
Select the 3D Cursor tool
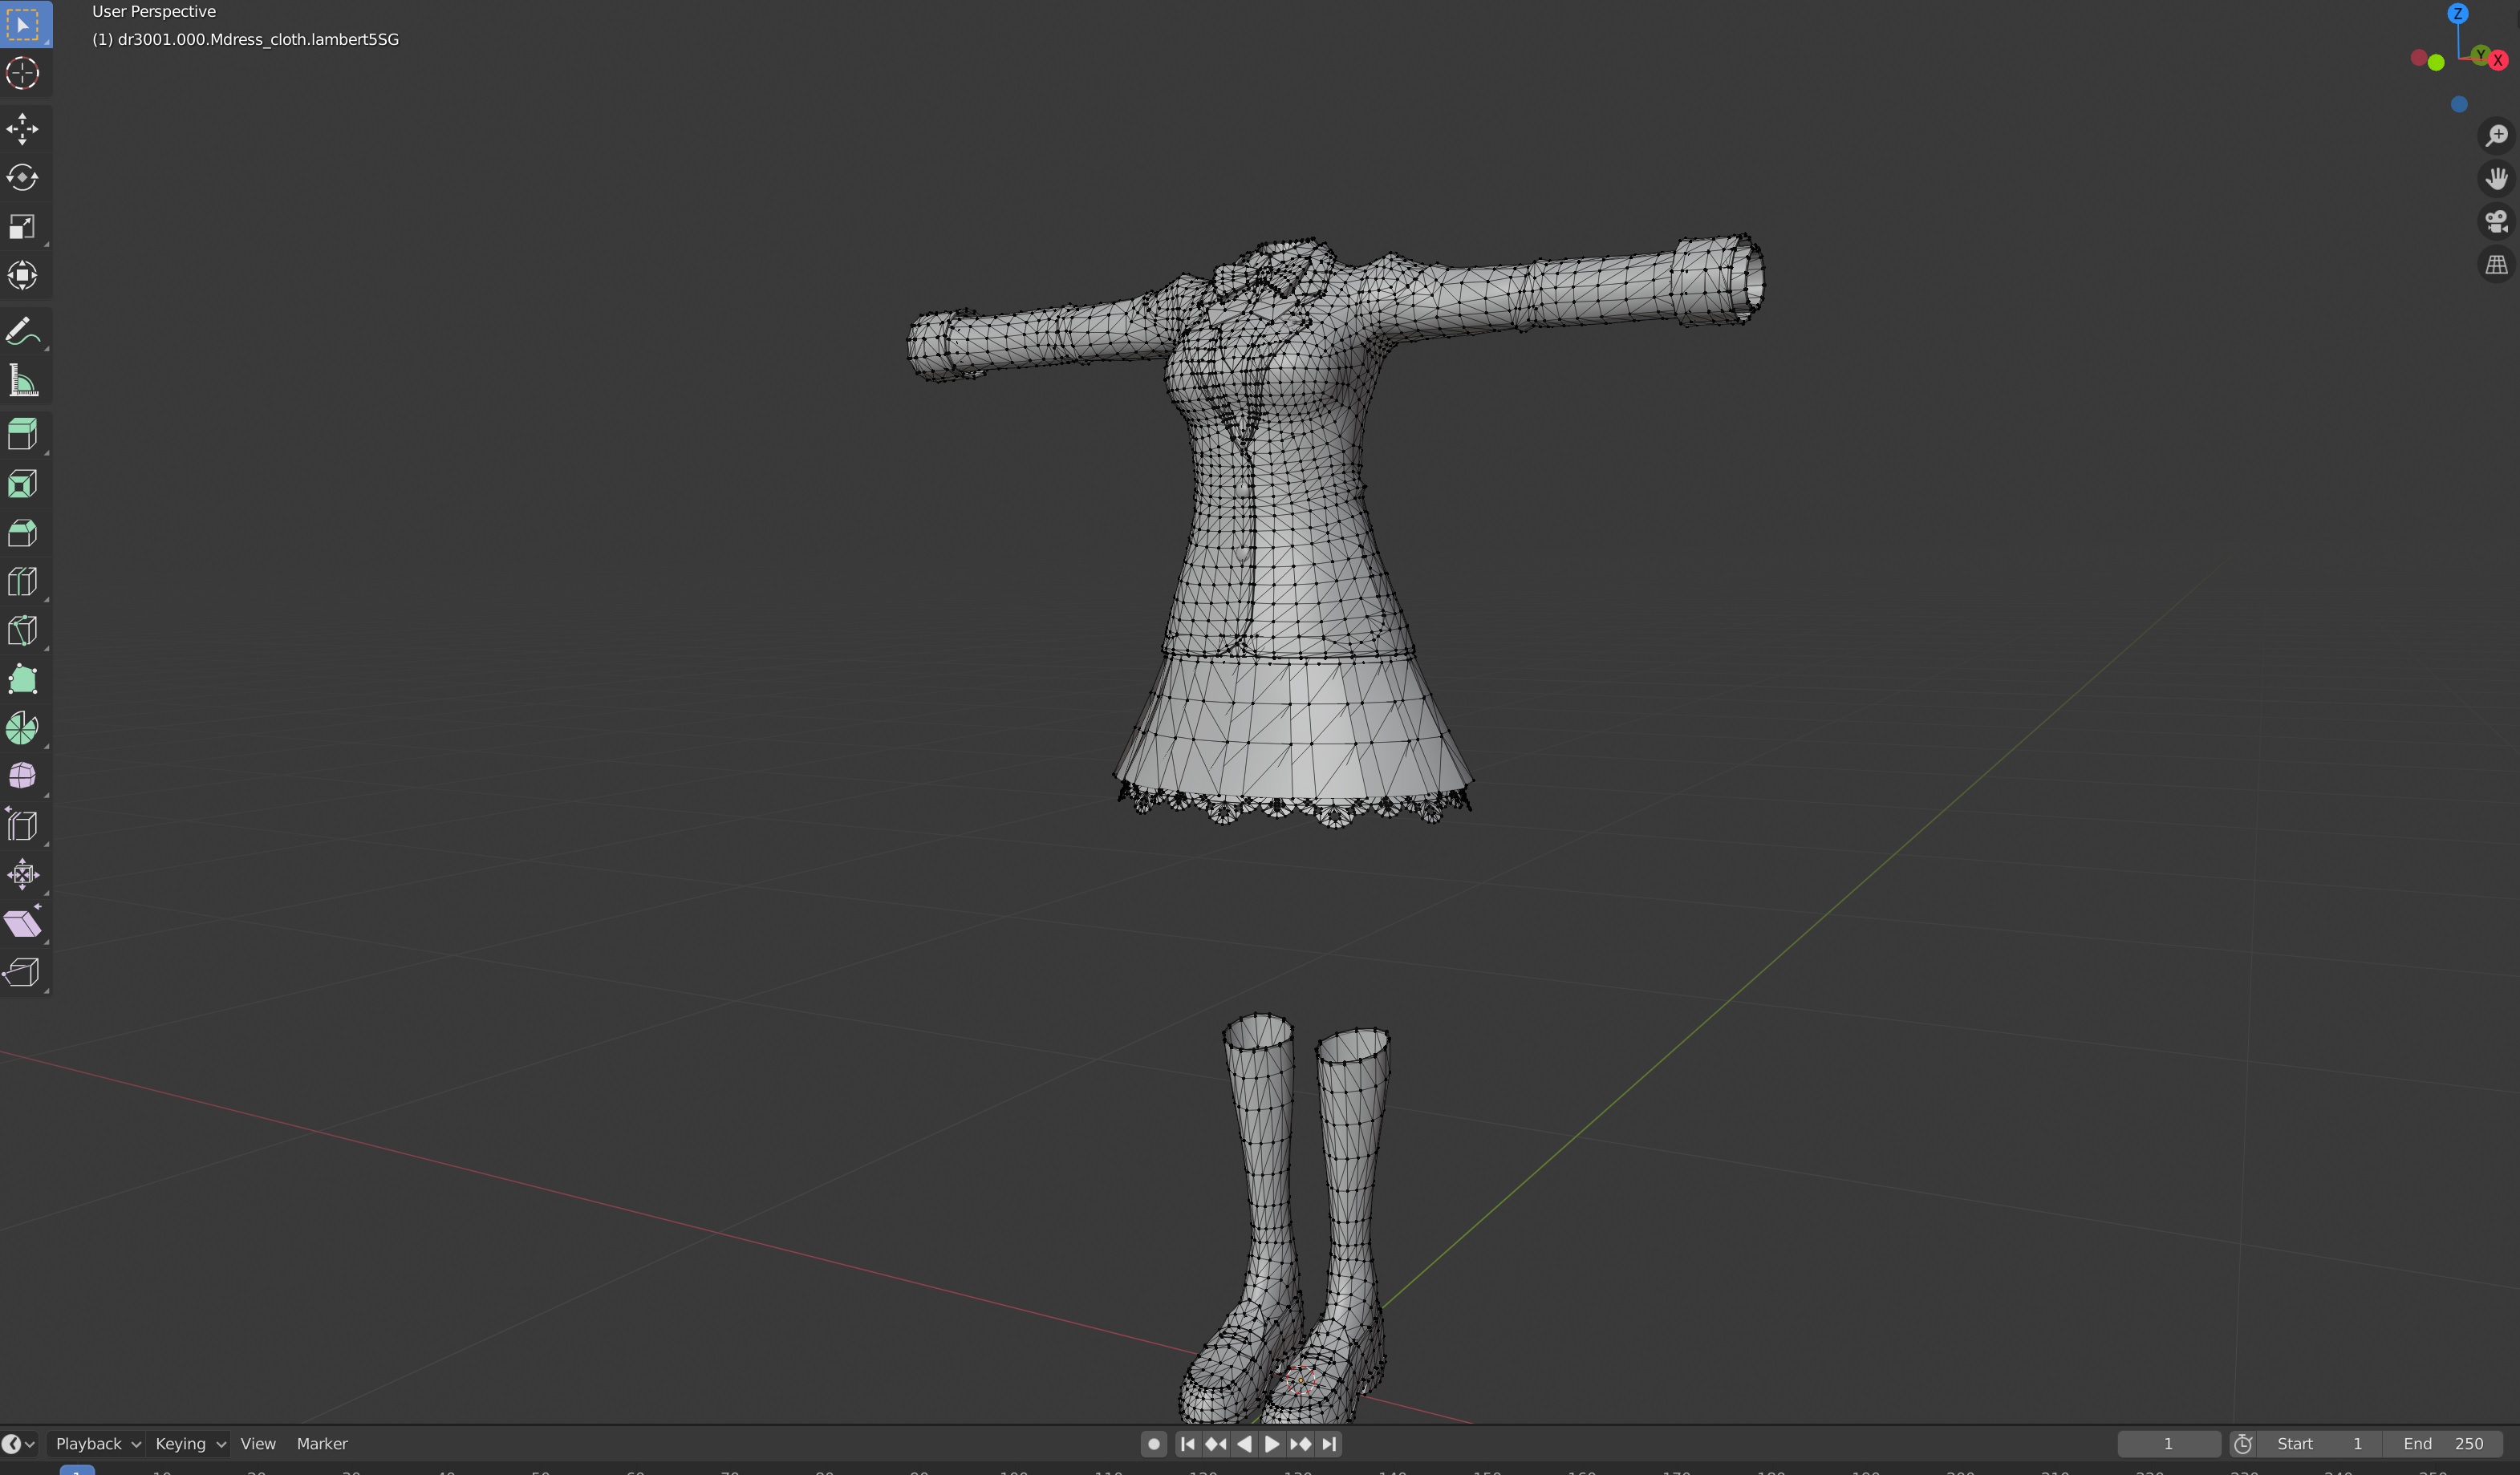tap(22, 74)
